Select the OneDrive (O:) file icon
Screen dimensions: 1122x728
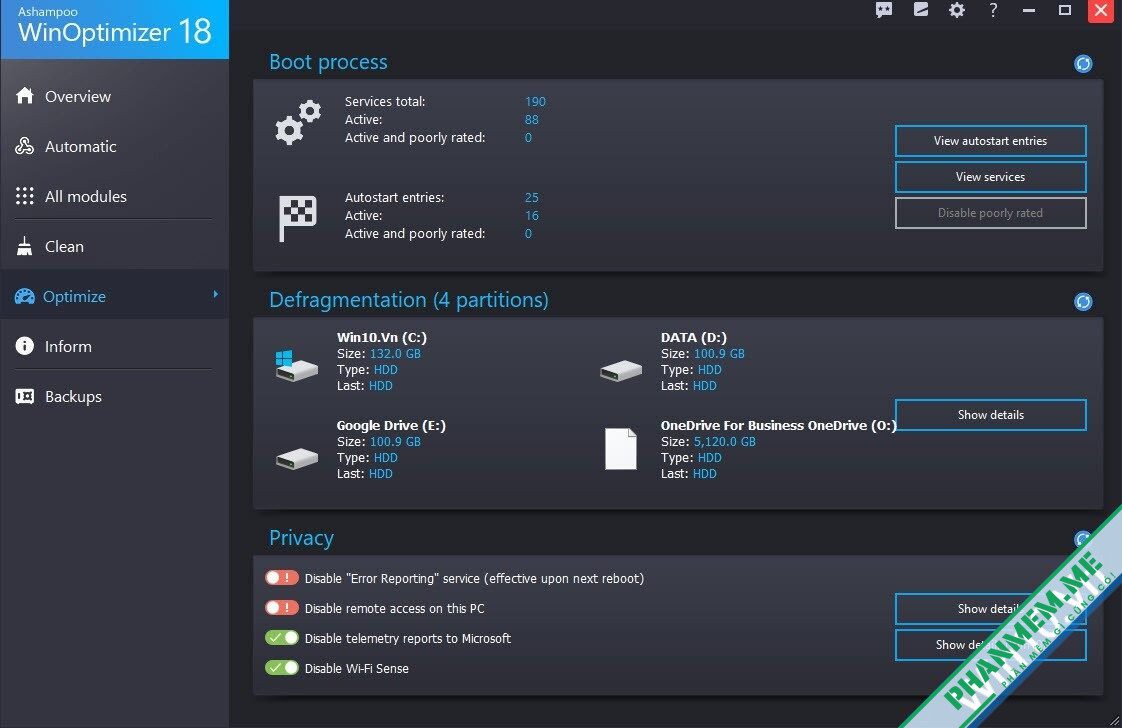click(620, 449)
